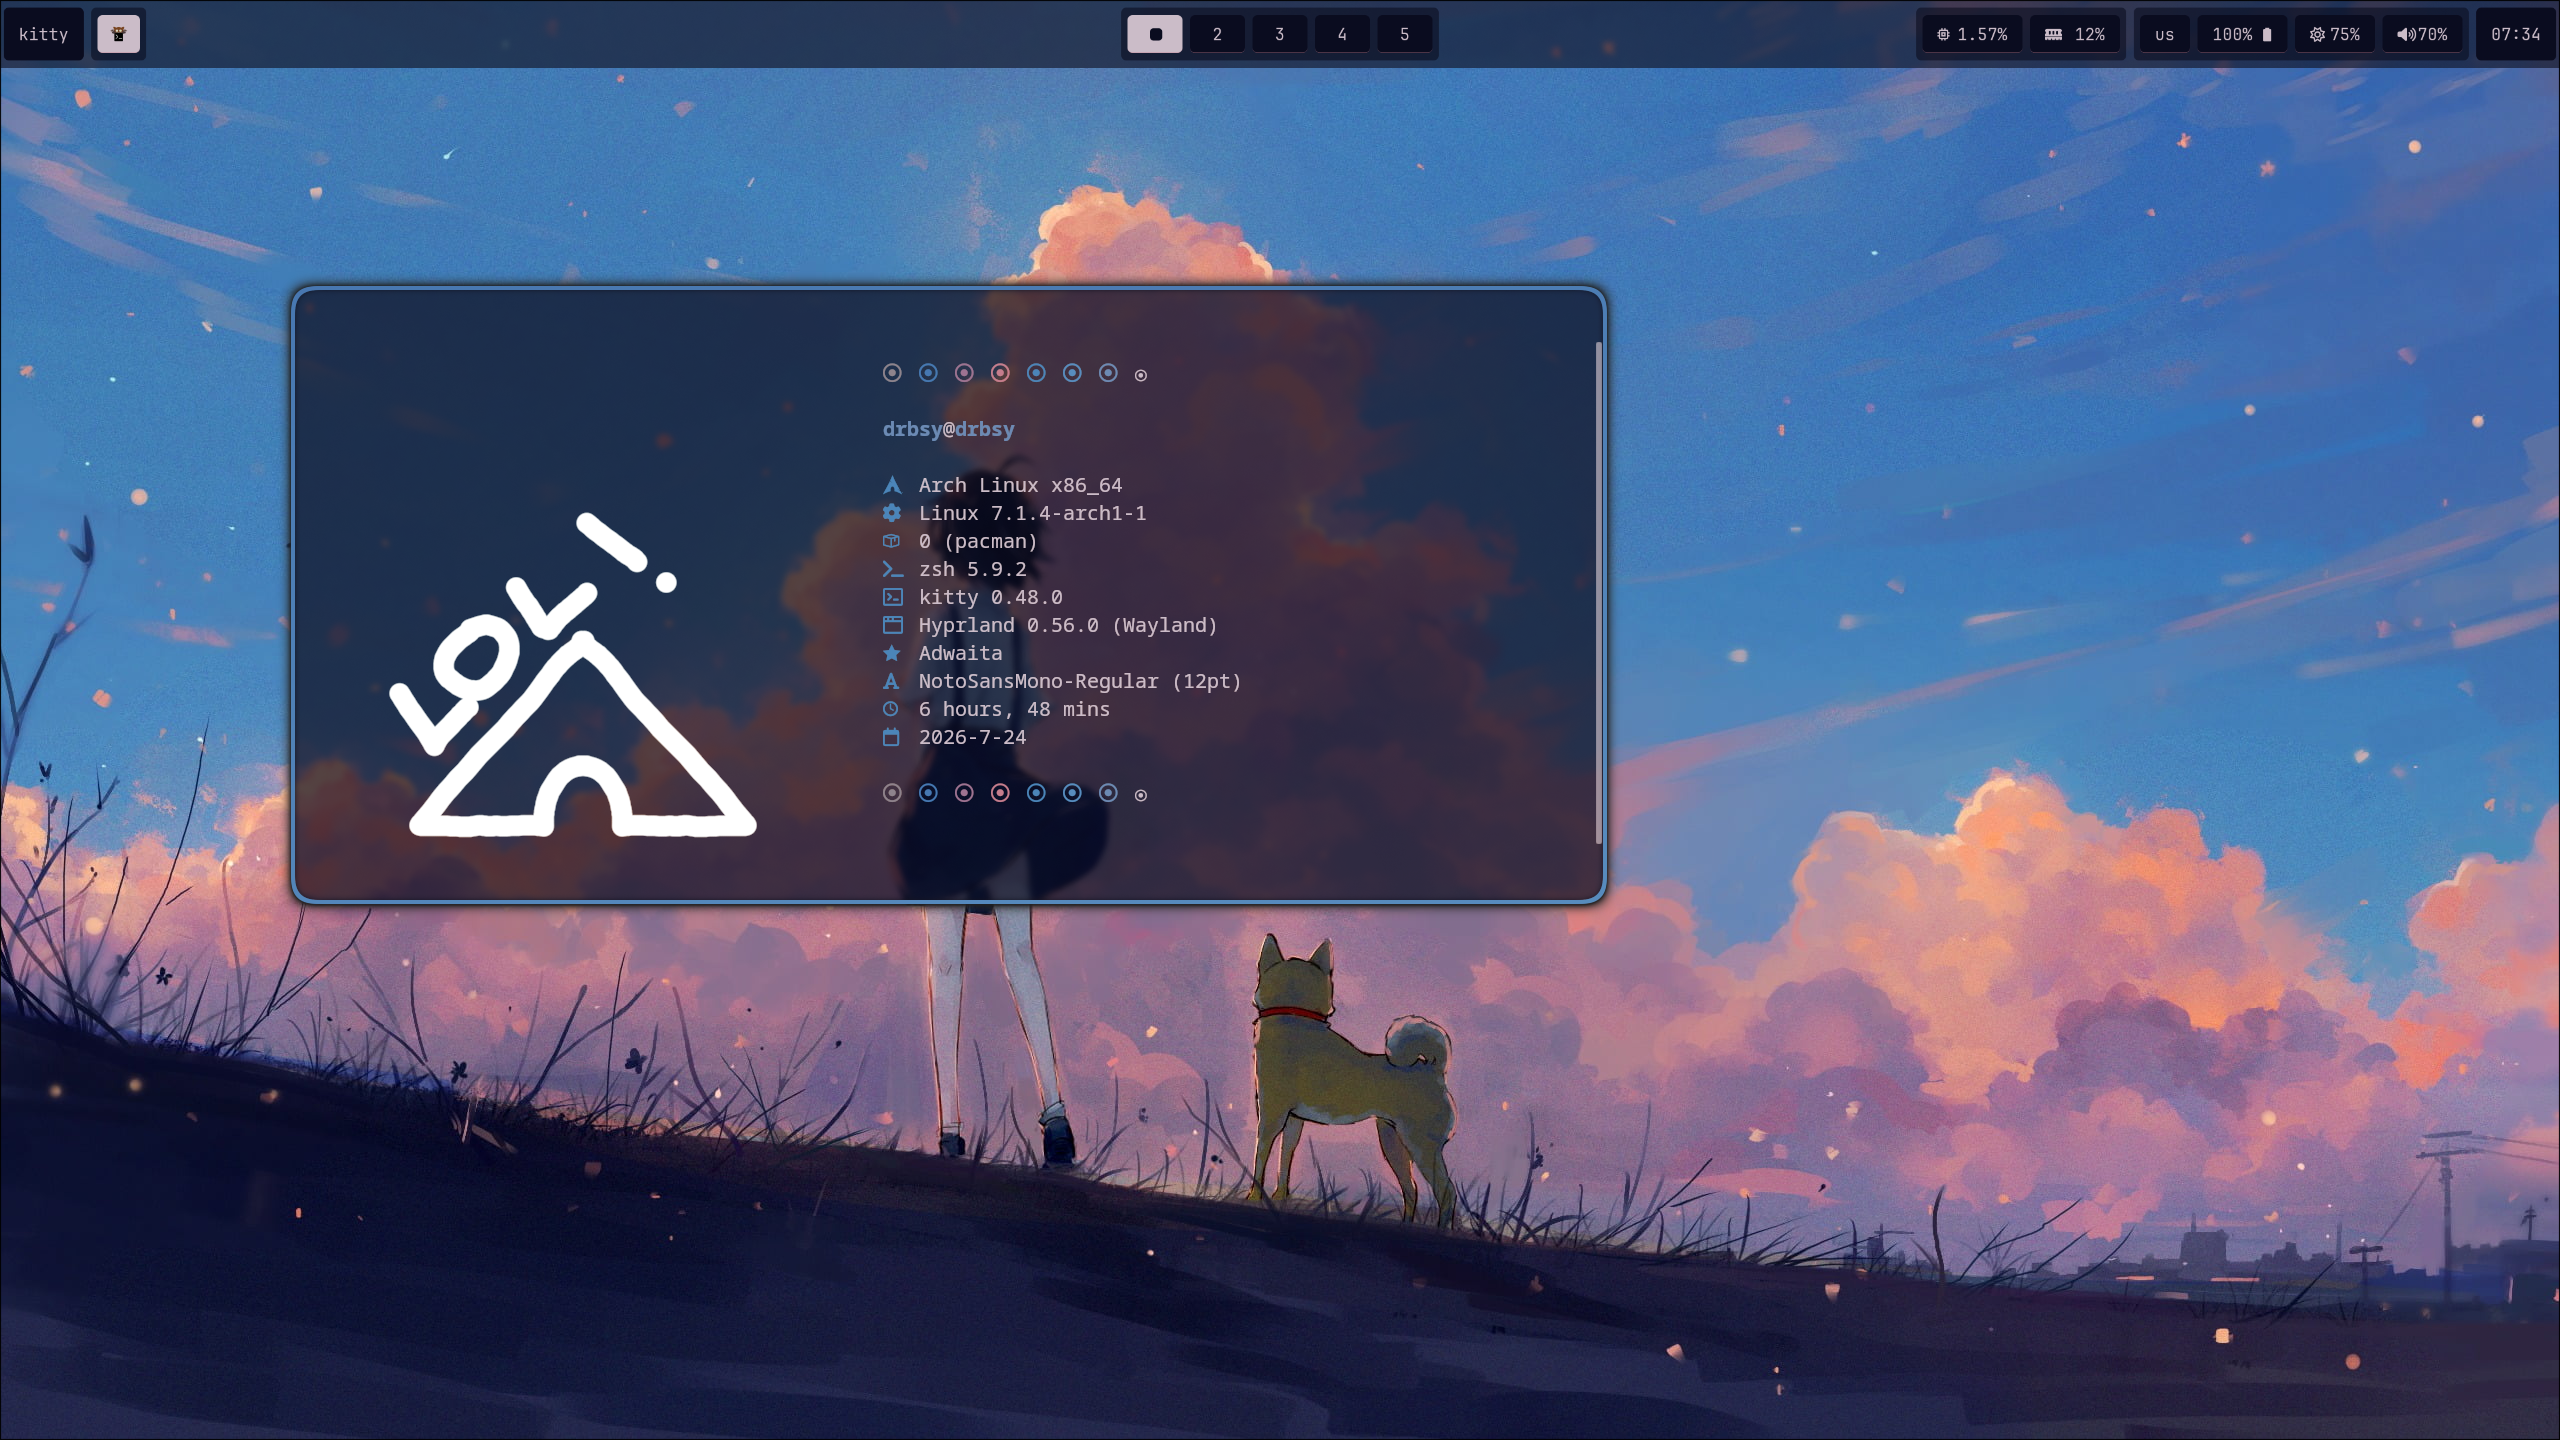Click the 70% volume module
The width and height of the screenshot is (2560, 1440).
coord(2422,34)
